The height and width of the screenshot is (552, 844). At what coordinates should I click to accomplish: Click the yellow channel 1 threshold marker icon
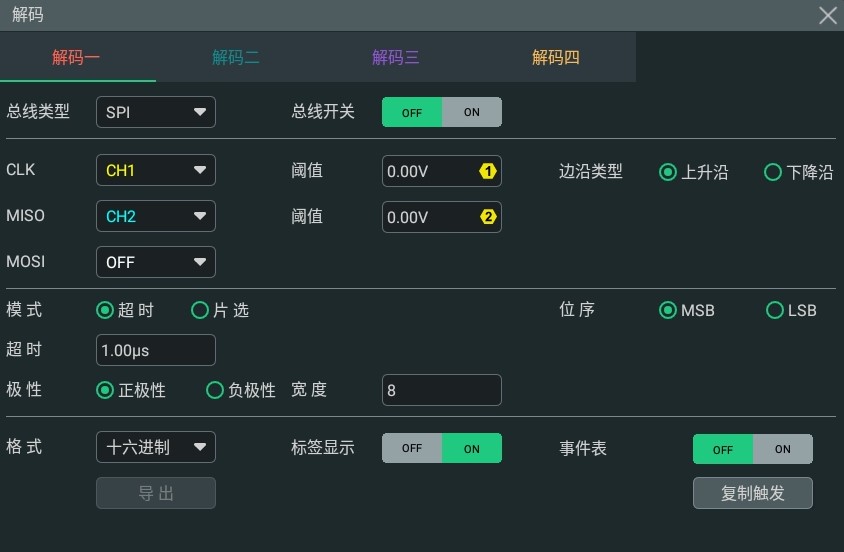click(488, 171)
